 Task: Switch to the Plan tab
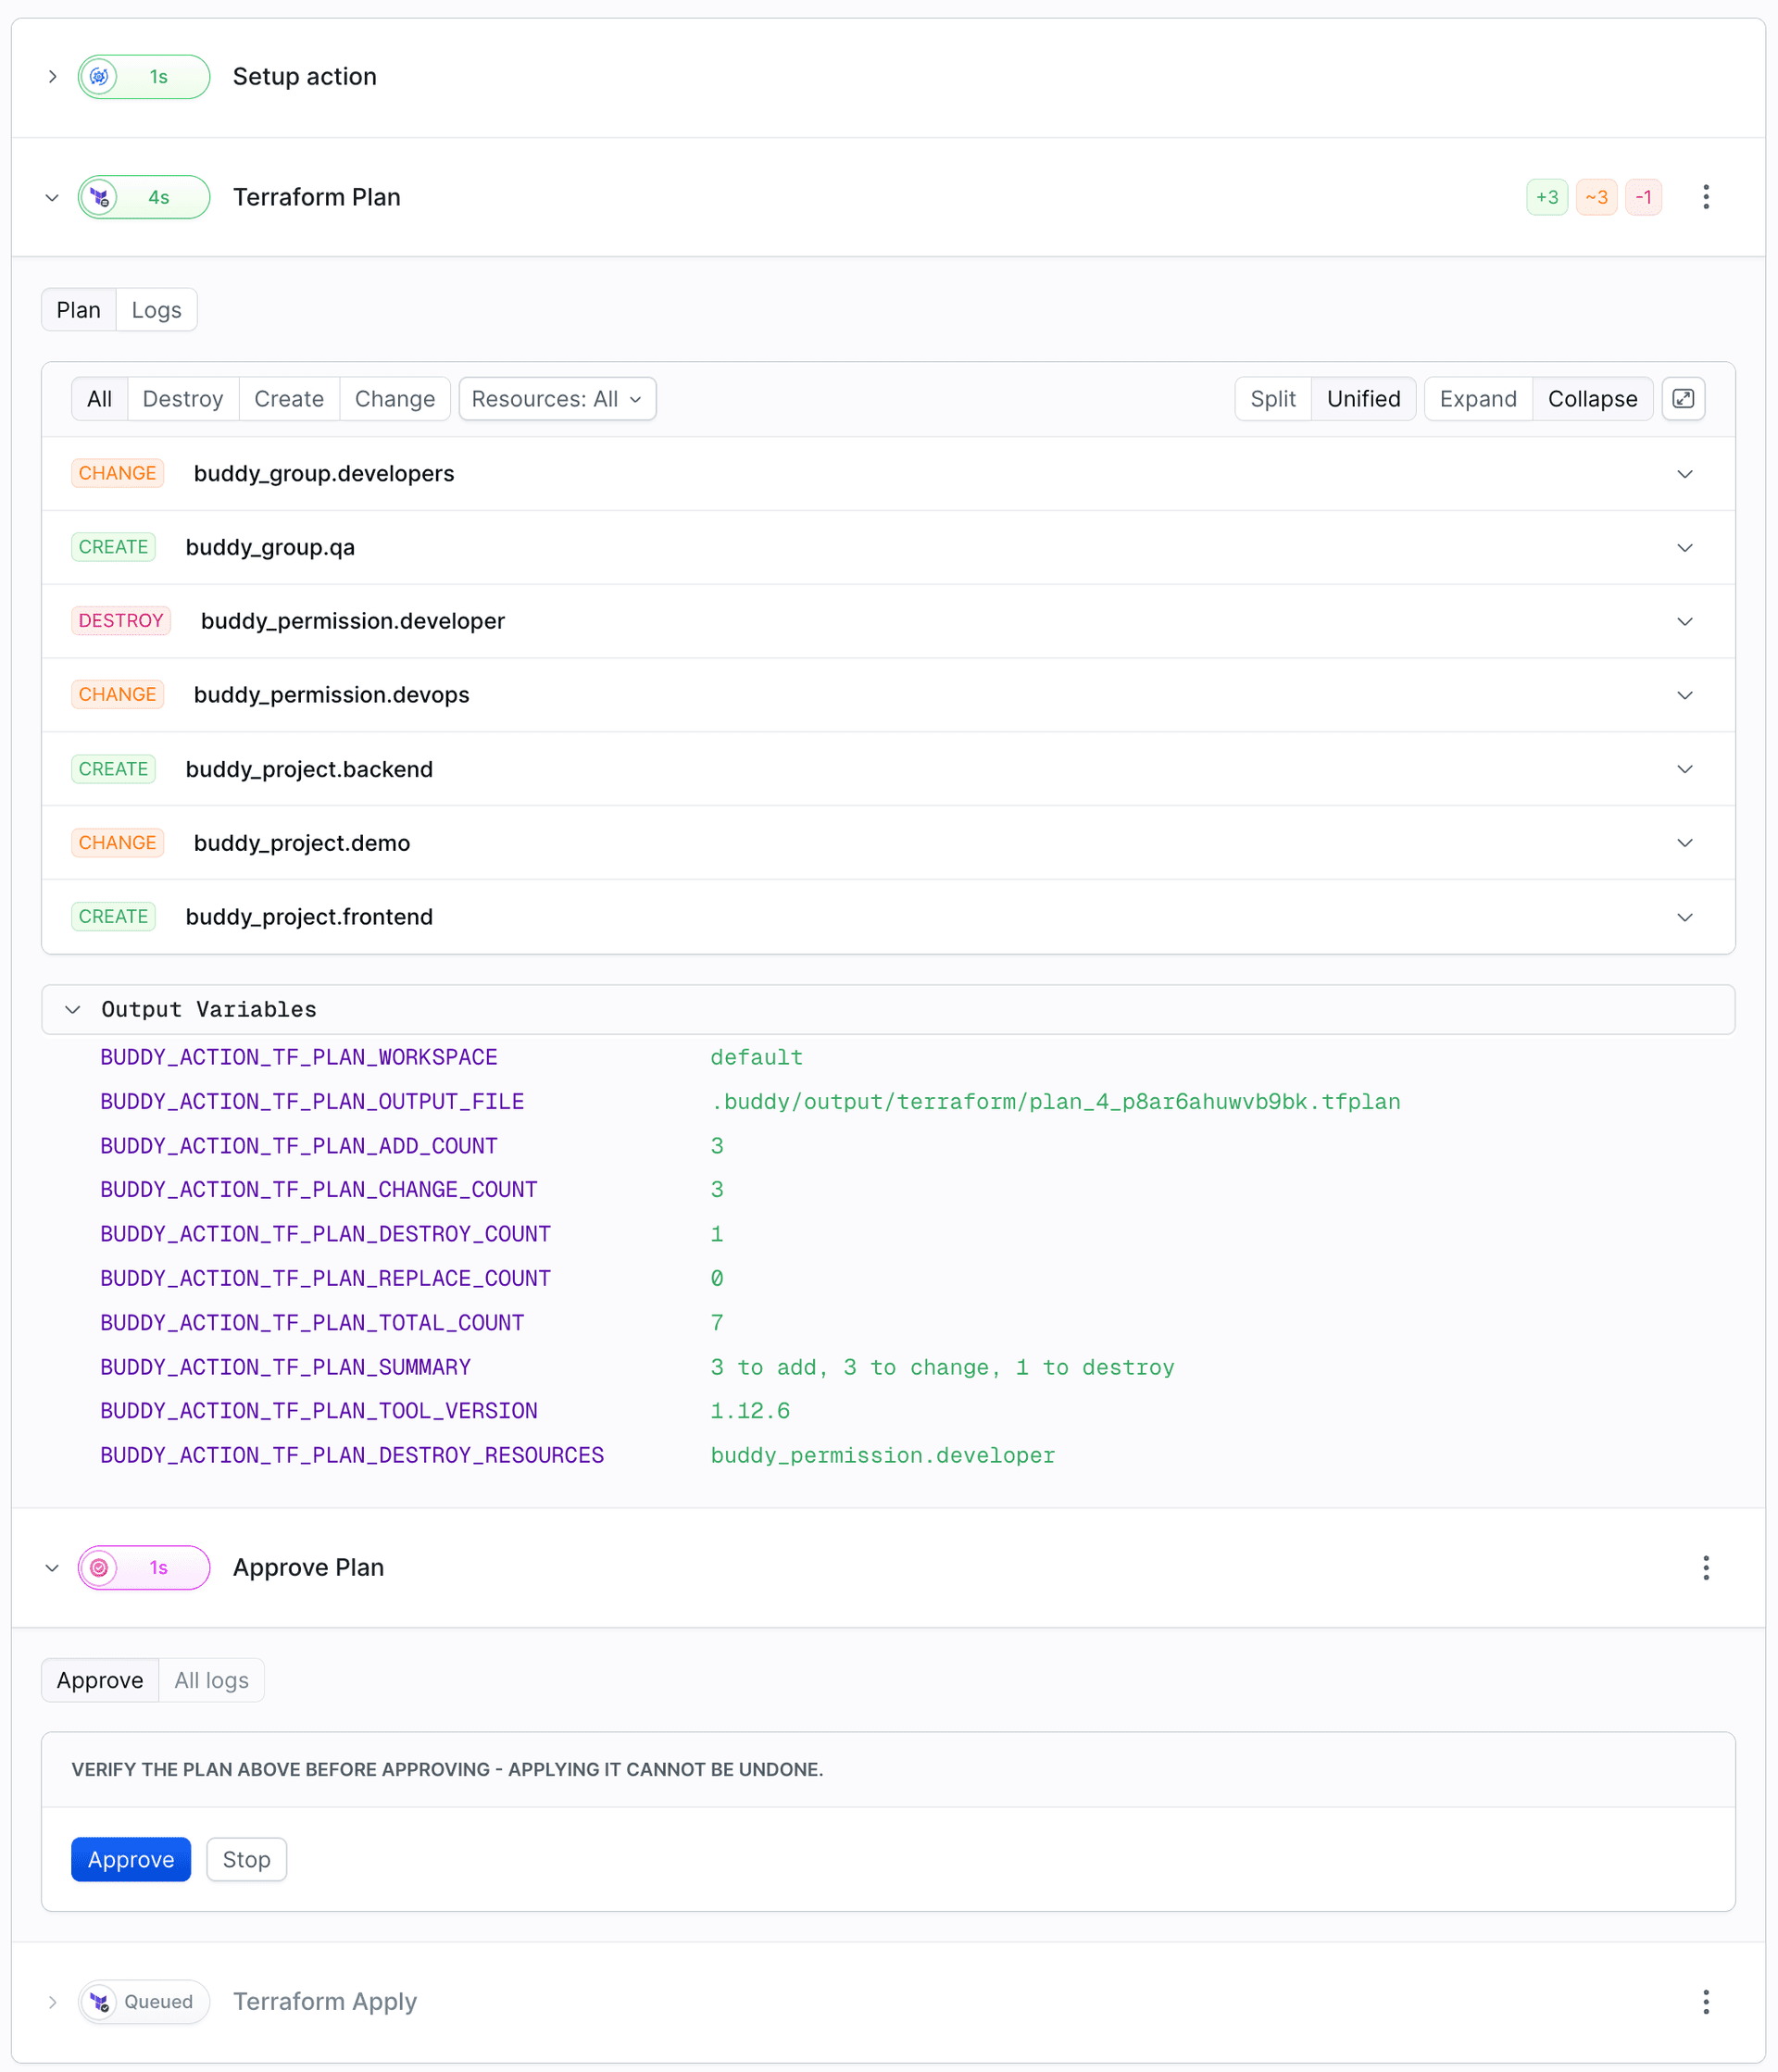(79, 310)
